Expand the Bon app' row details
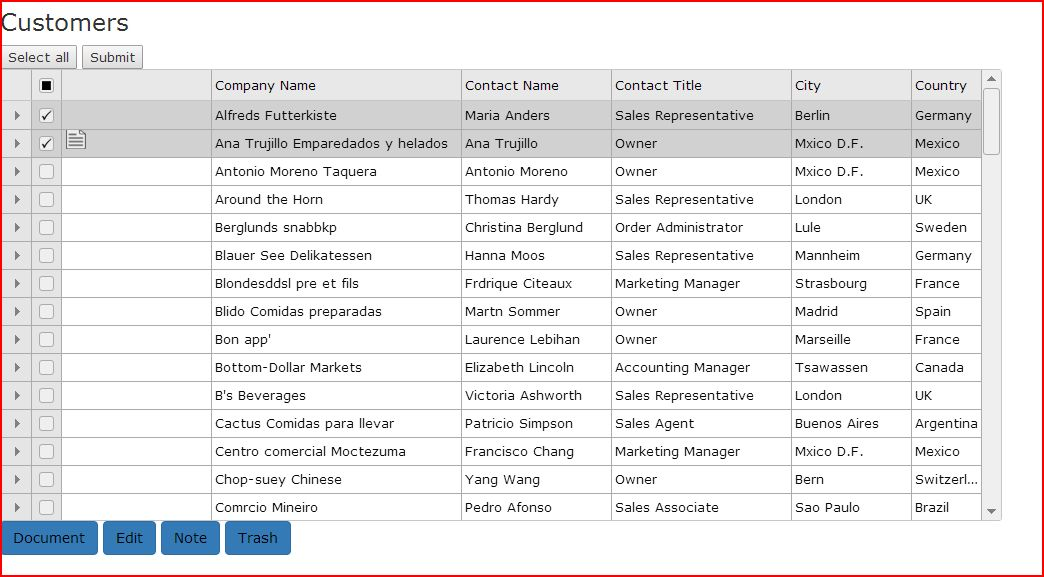The width and height of the screenshot is (1044, 577). coord(17,340)
